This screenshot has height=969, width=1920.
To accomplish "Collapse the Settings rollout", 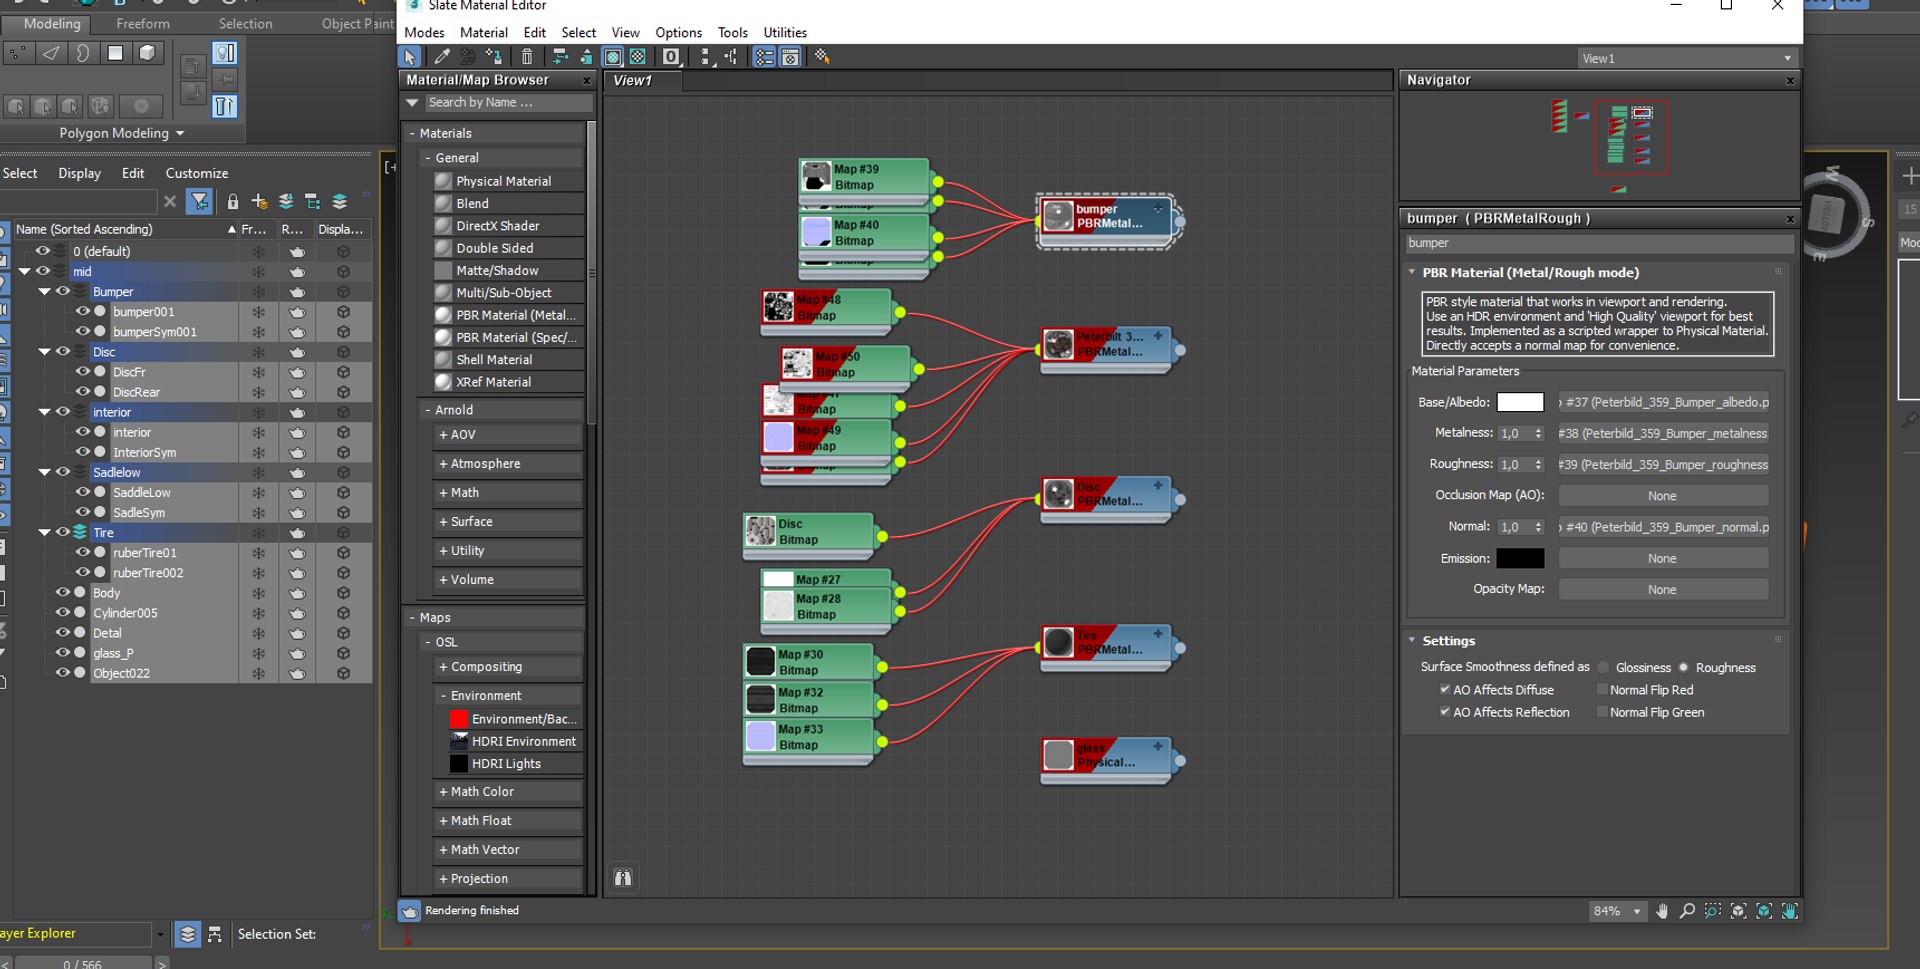I will [x=1412, y=641].
